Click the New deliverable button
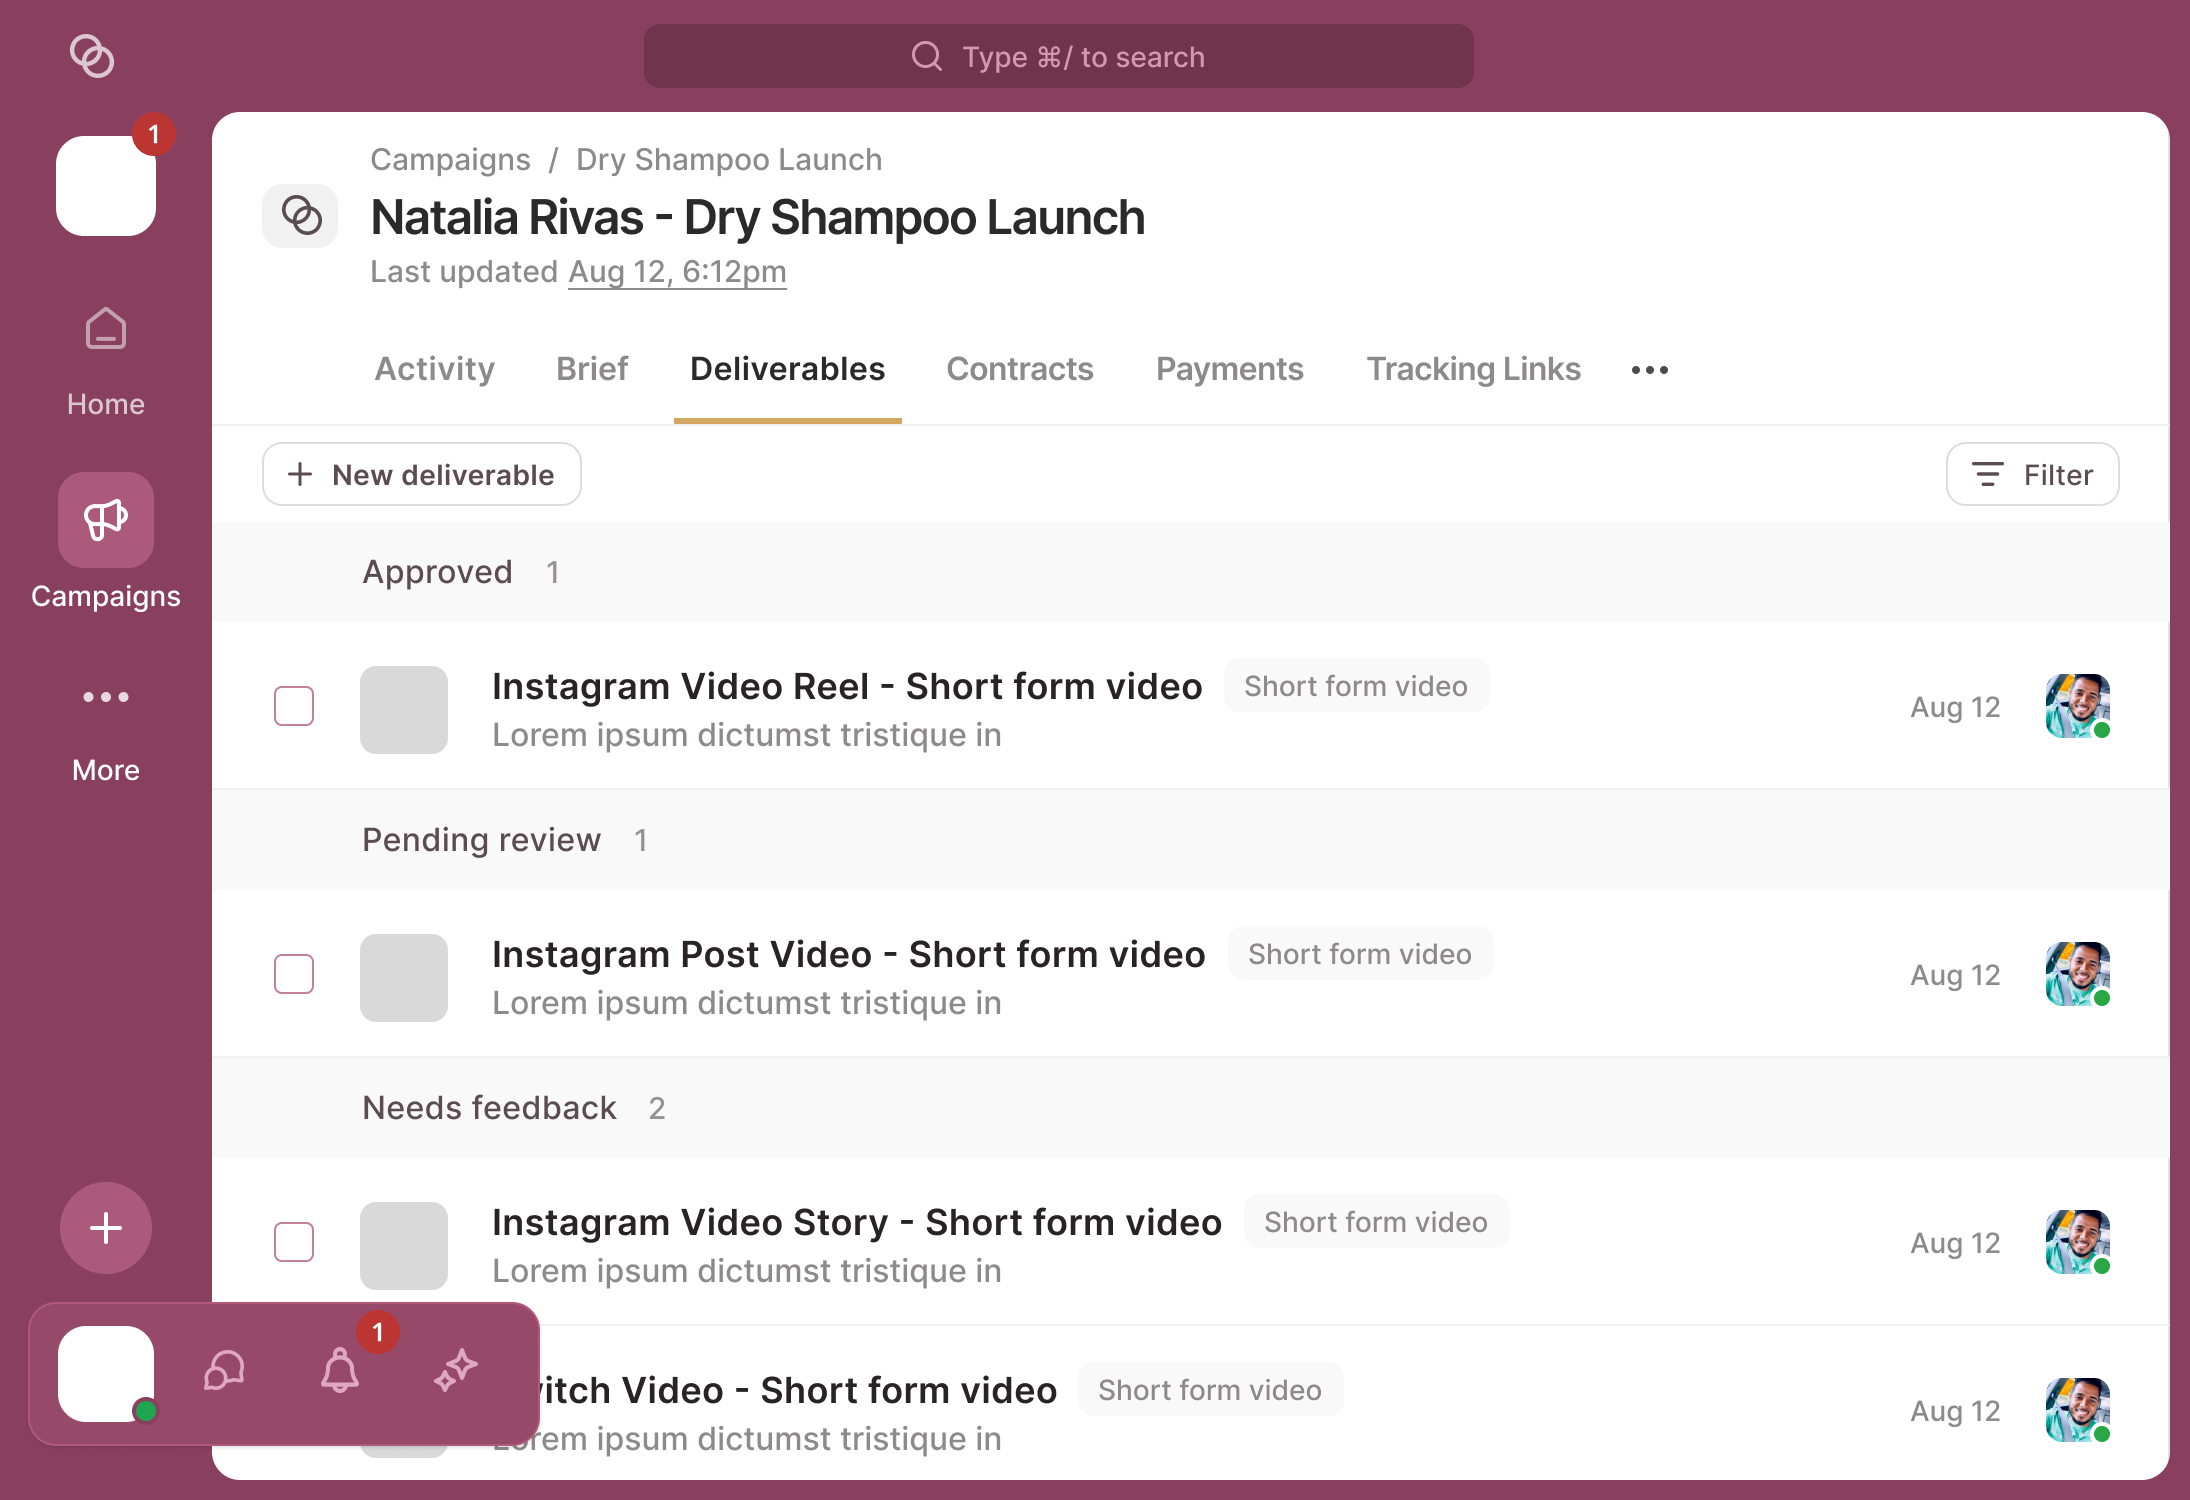 point(421,474)
